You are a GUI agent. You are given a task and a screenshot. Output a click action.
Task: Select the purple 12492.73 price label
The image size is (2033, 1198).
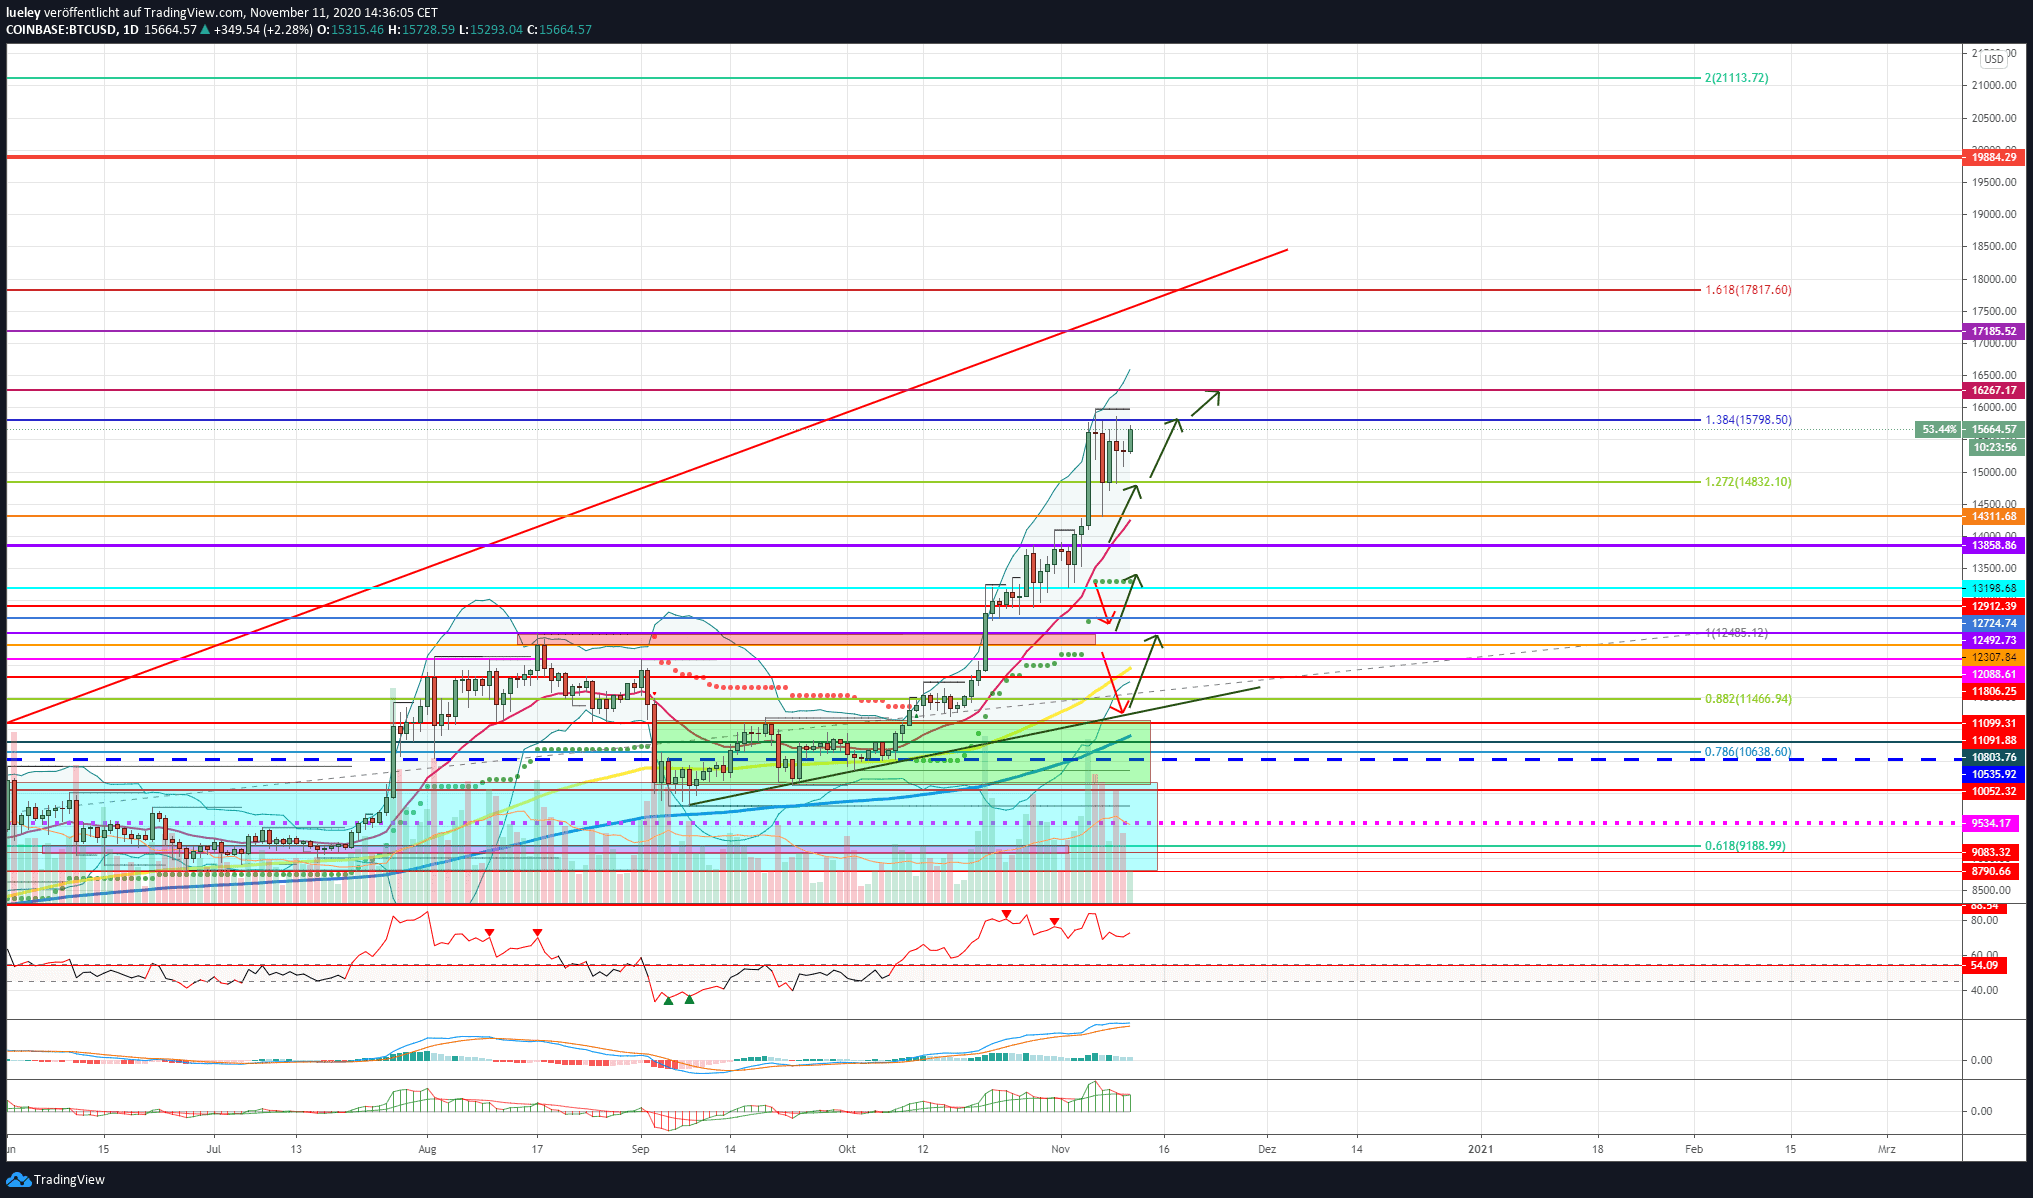click(1994, 640)
